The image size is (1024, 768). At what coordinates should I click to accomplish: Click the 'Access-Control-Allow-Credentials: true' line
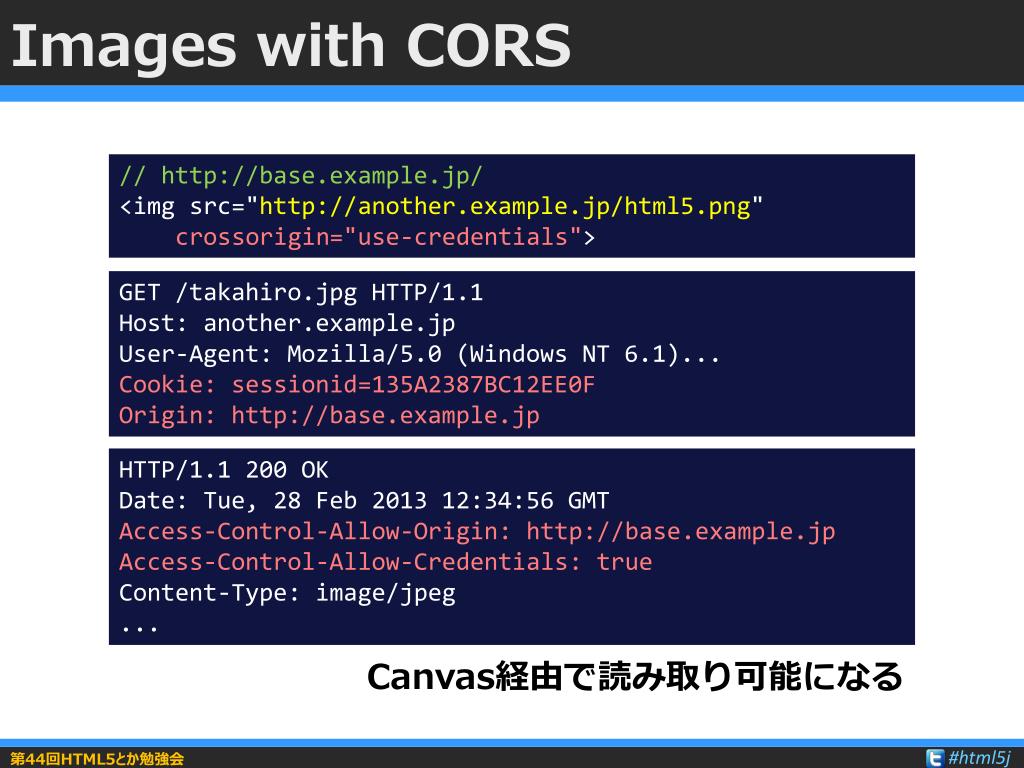(385, 562)
